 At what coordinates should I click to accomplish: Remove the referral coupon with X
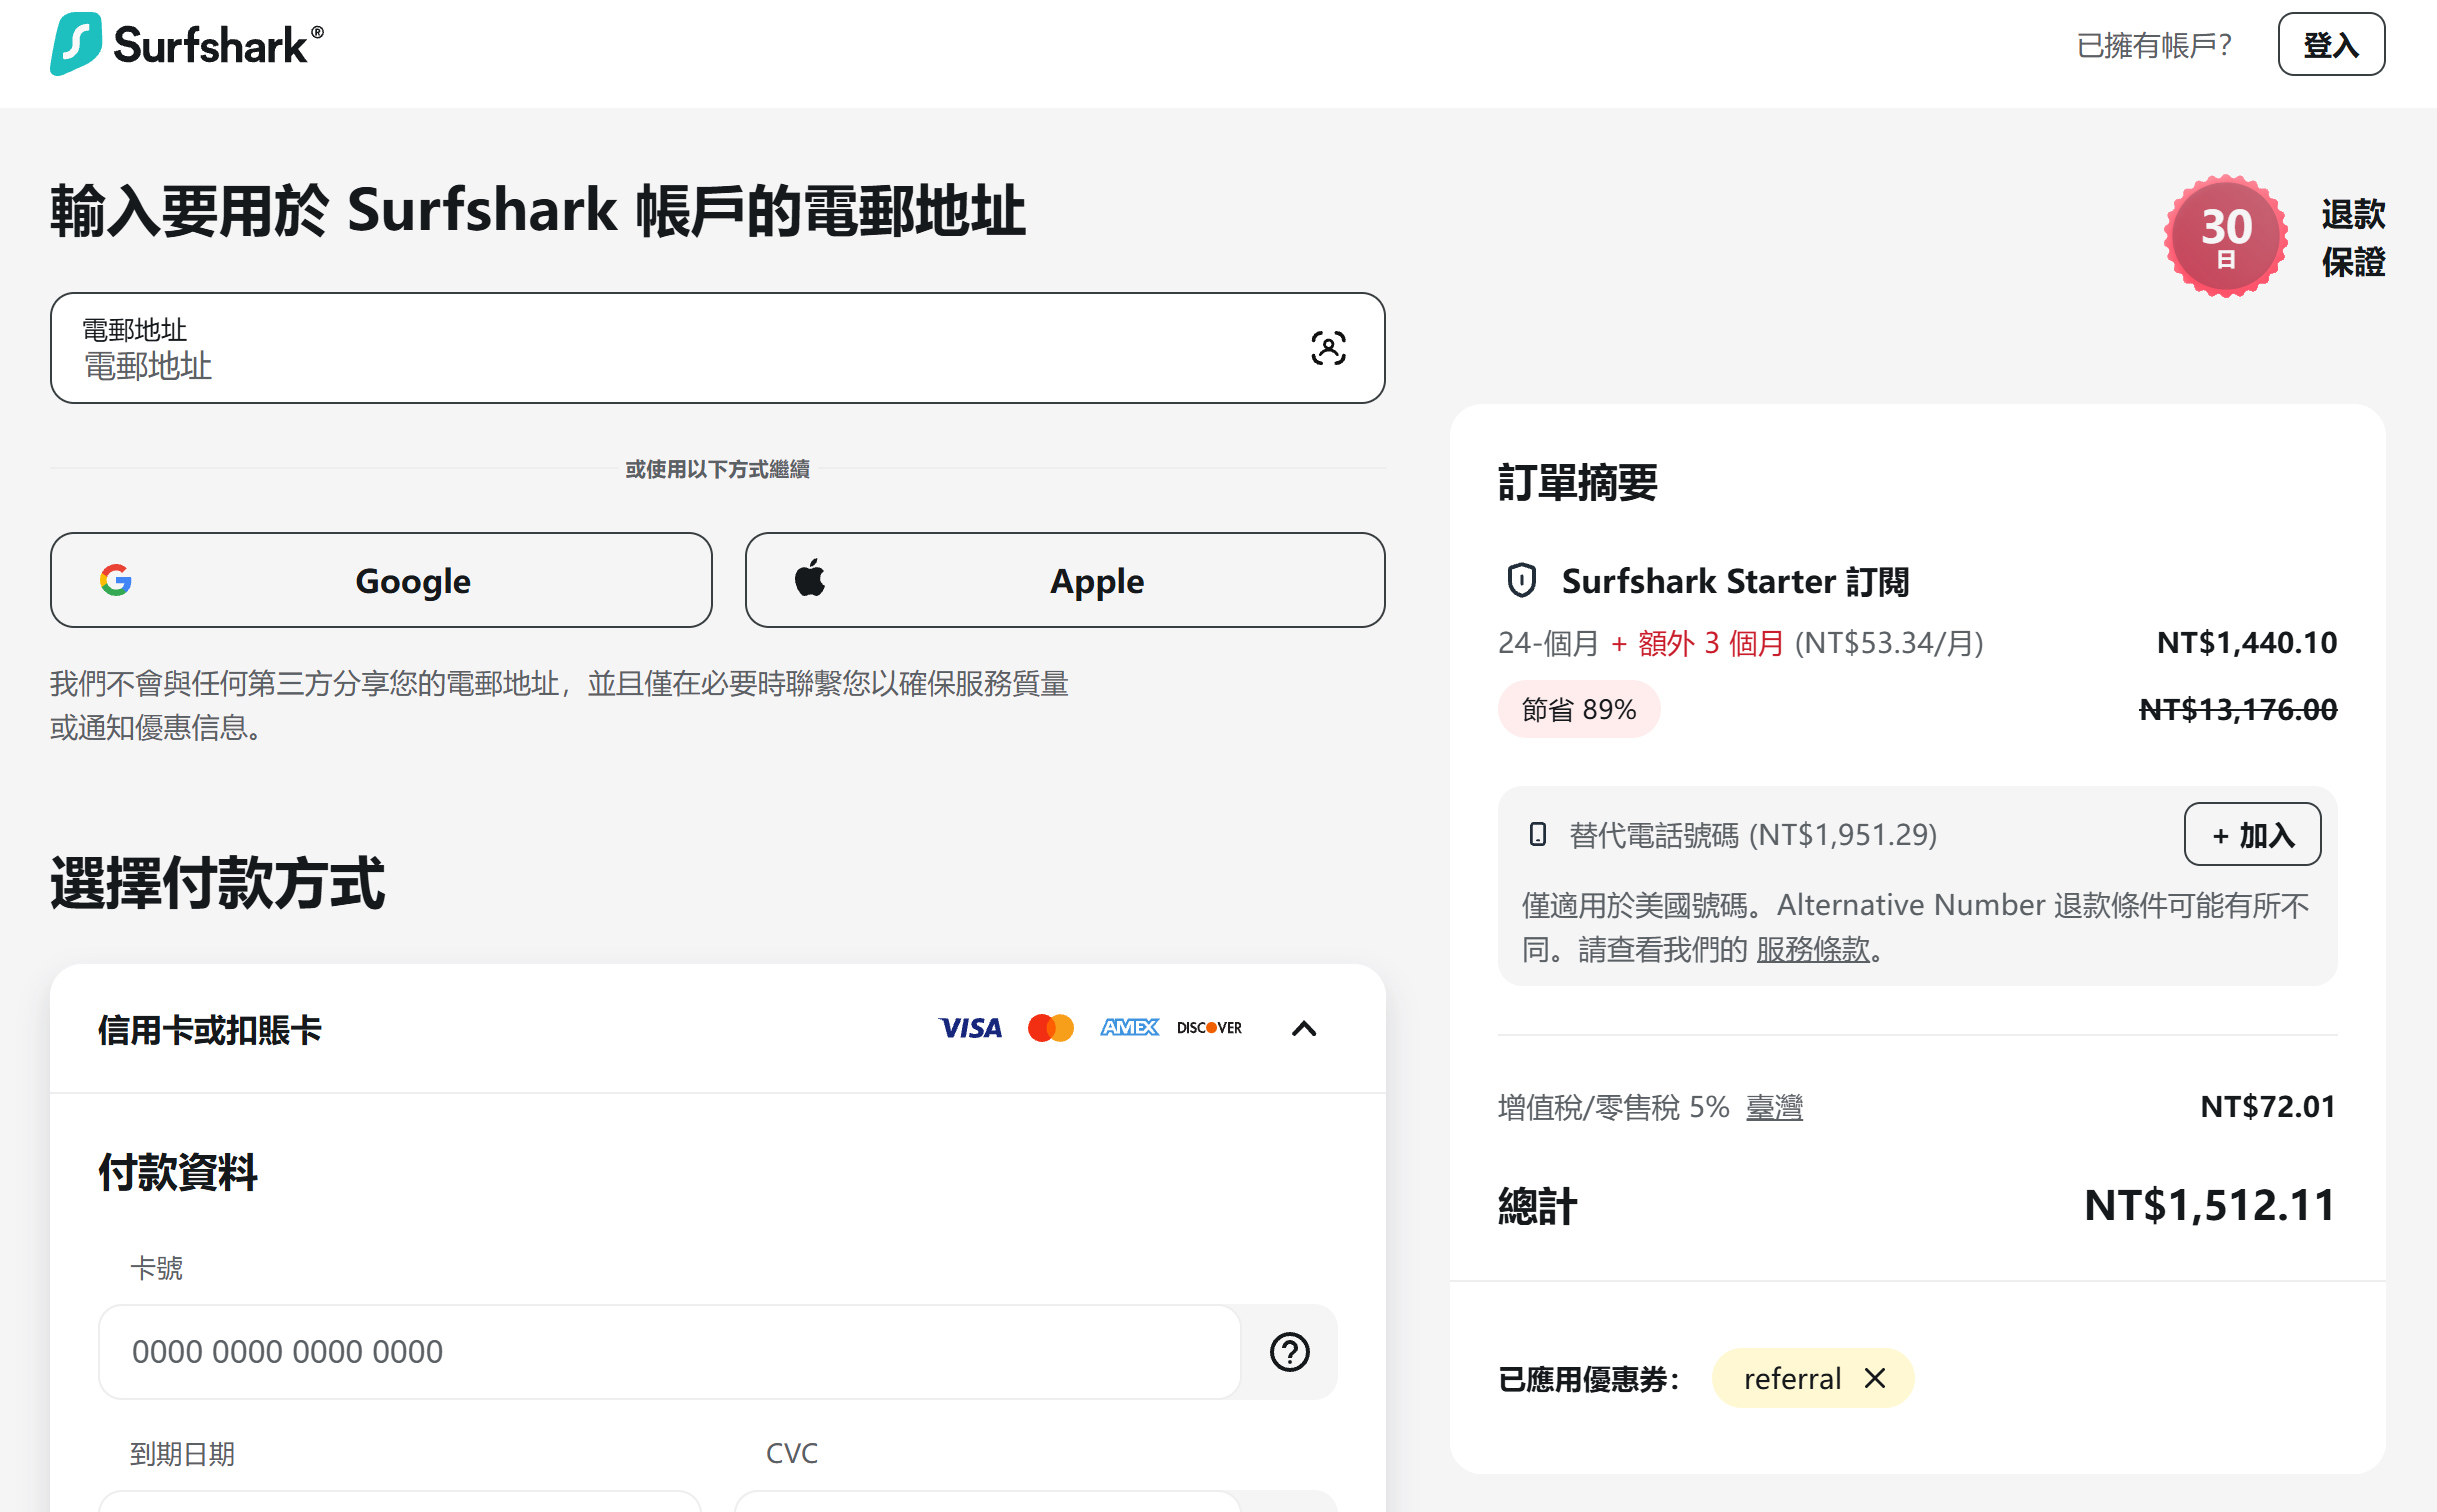[x=1875, y=1378]
